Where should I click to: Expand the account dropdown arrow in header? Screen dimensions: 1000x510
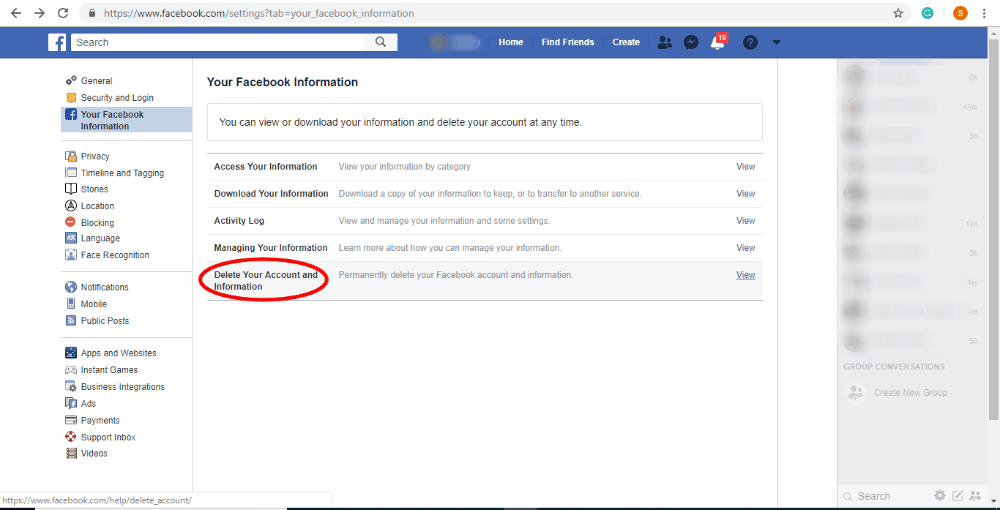(776, 42)
